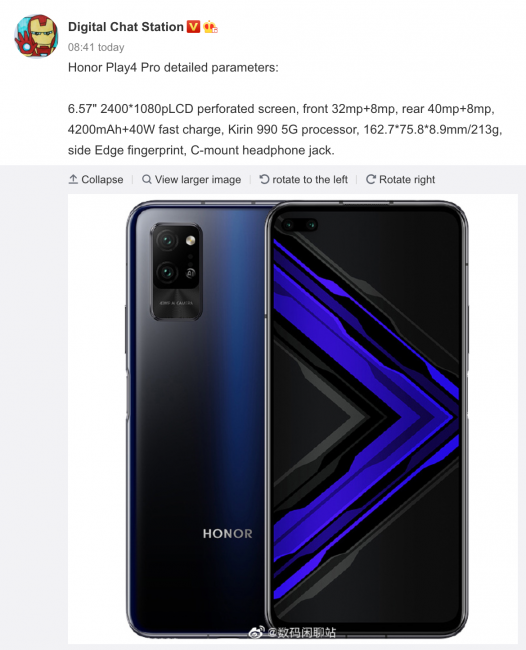Open View larger image
Viewport: 526px width, 650px height.
[198, 179]
